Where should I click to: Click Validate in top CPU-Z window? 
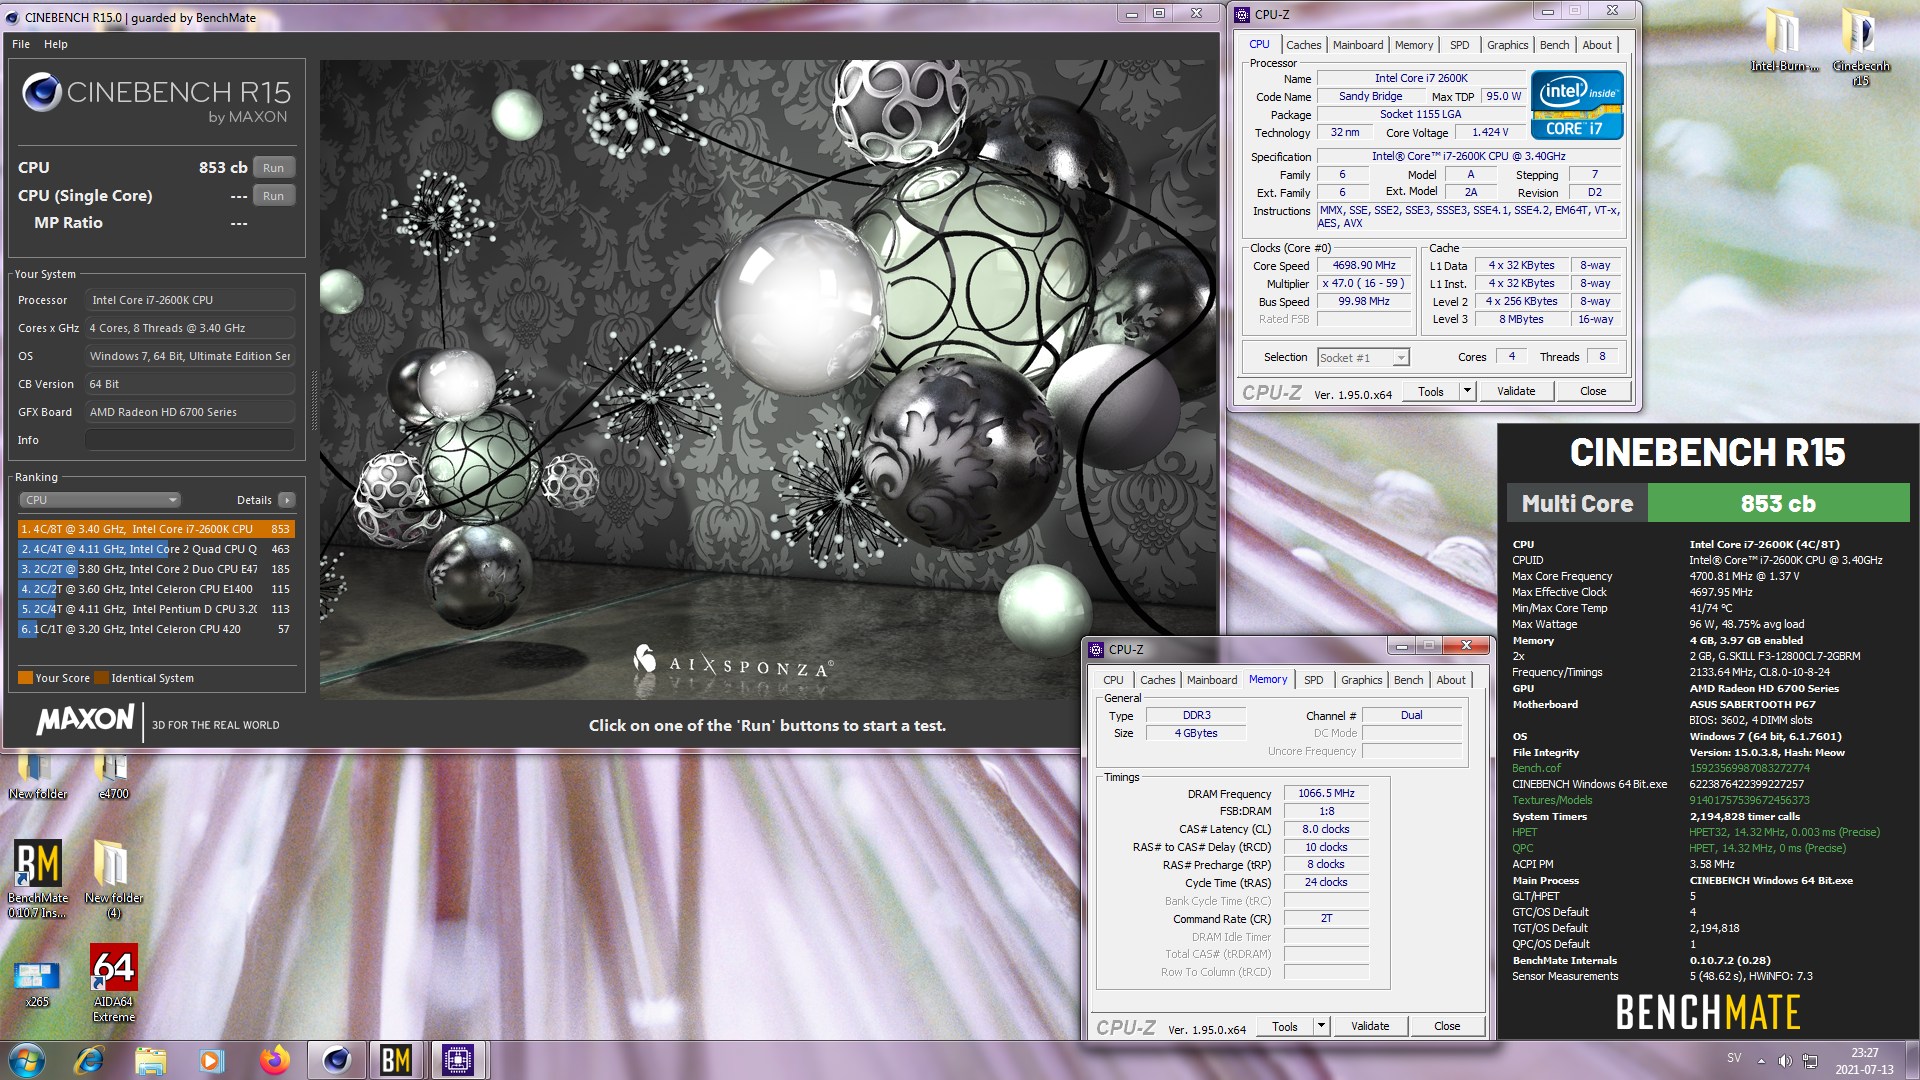[x=1516, y=392]
